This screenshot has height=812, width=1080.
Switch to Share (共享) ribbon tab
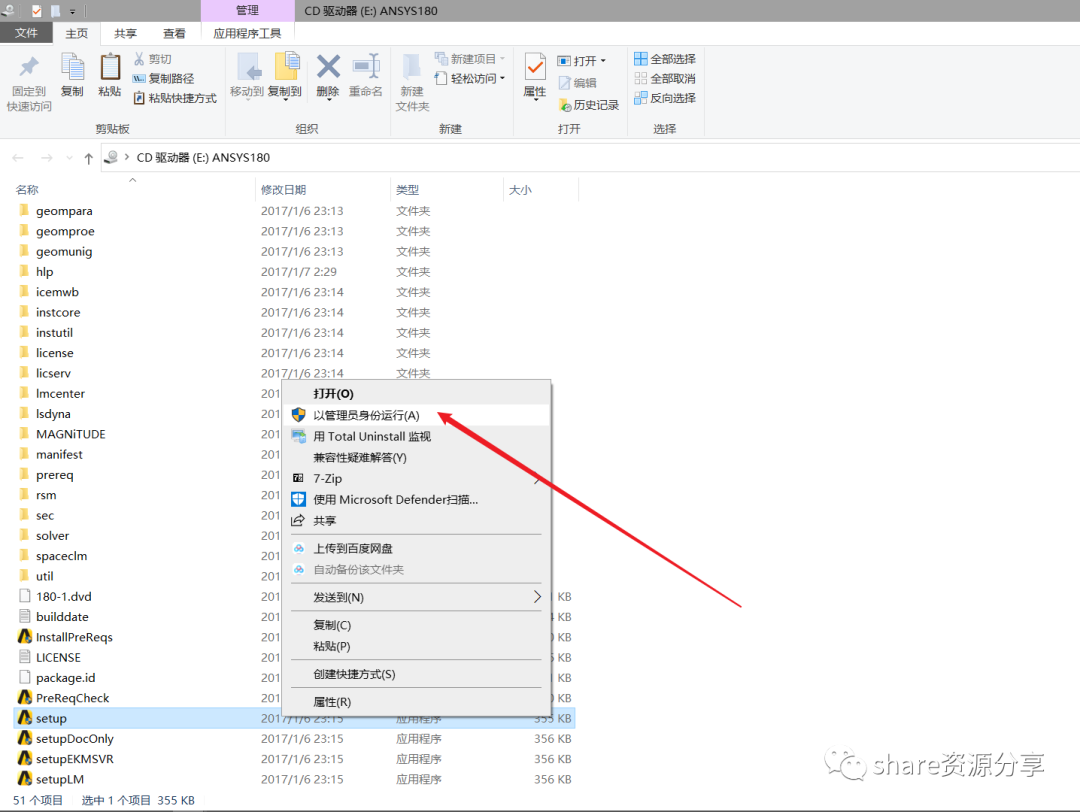[x=125, y=33]
